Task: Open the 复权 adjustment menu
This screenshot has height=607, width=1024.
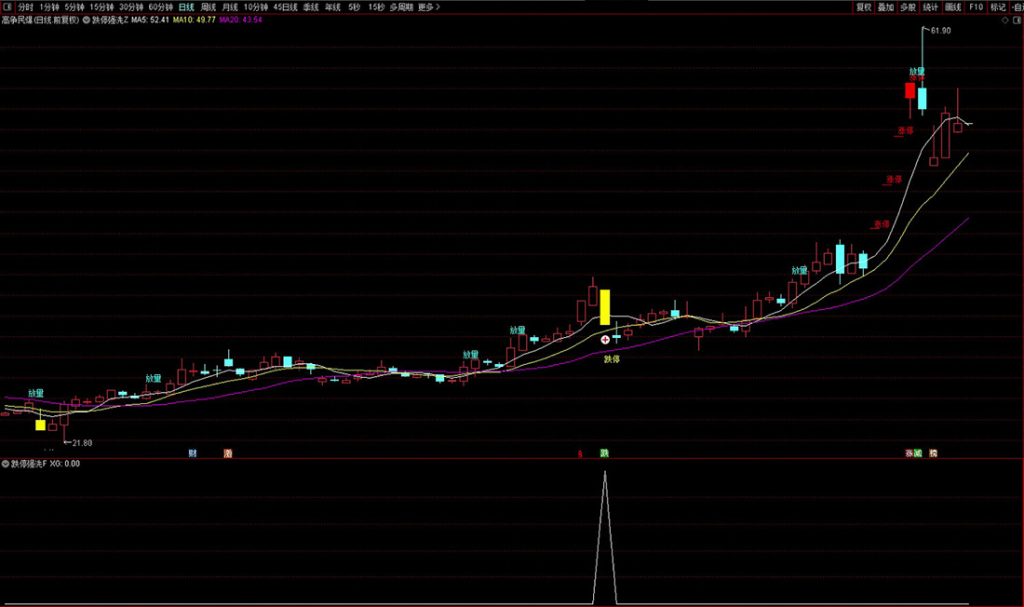Action: [863, 6]
